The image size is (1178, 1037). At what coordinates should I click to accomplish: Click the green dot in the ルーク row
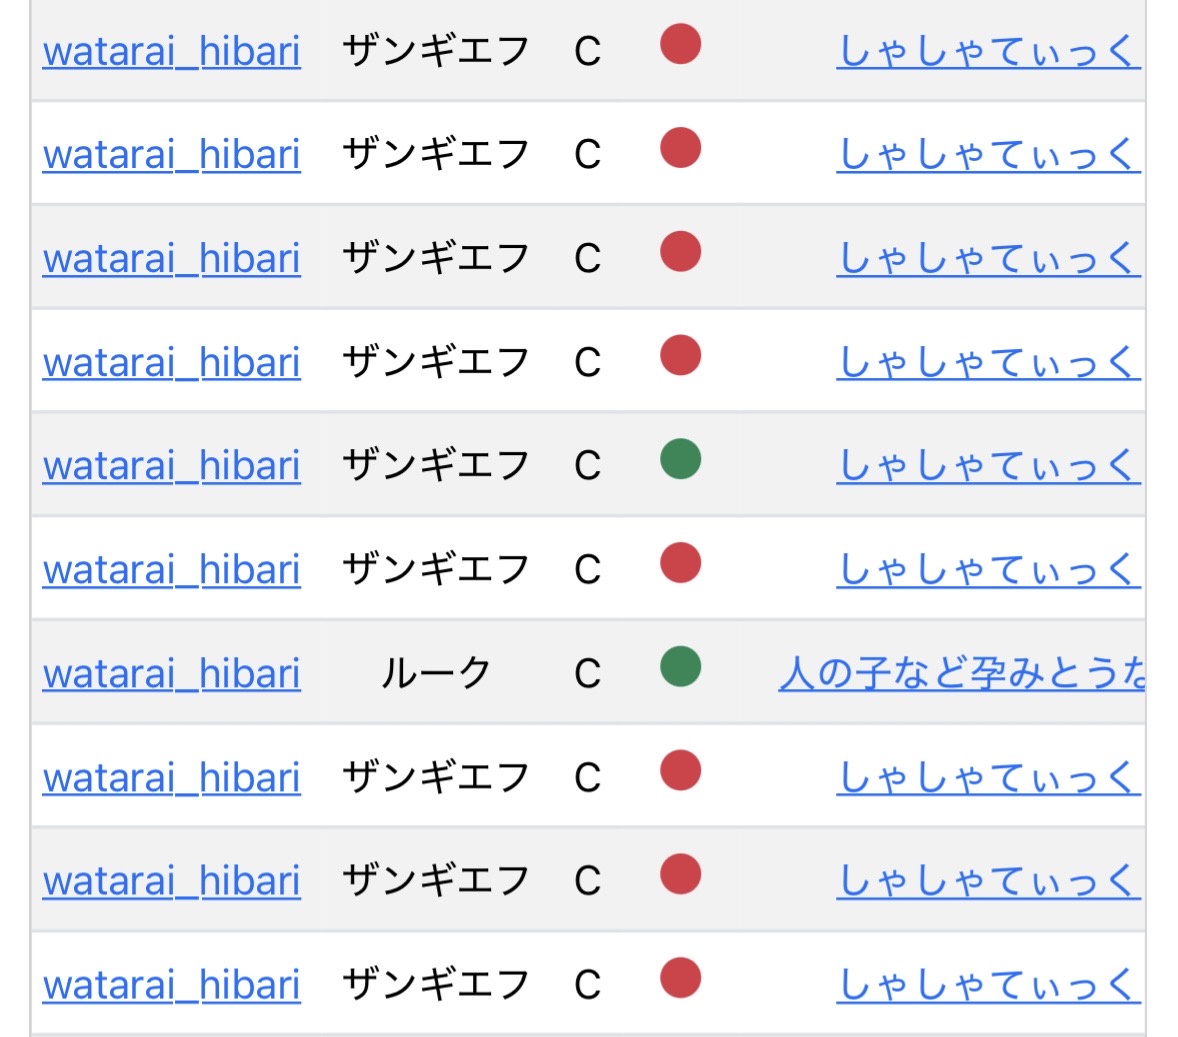click(680, 668)
